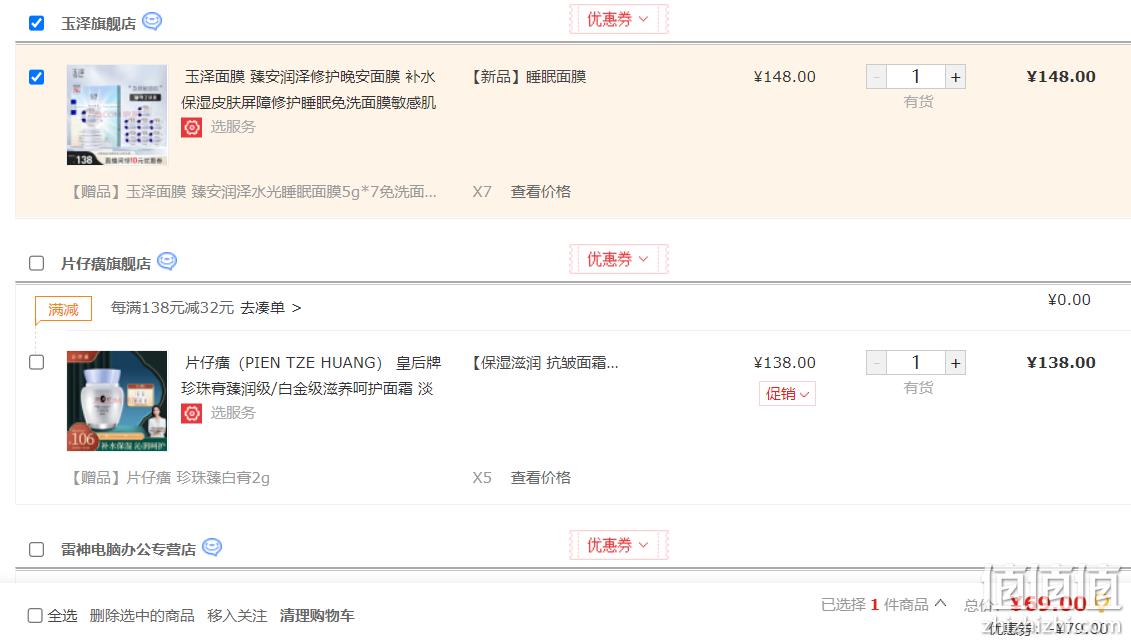Viewport: 1131px width, 643px height.
Task: Click 清理购物车 button
Action: [x=317, y=616]
